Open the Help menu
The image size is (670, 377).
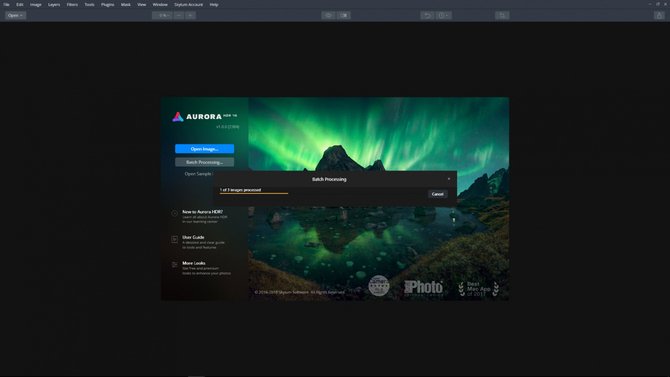click(214, 4)
